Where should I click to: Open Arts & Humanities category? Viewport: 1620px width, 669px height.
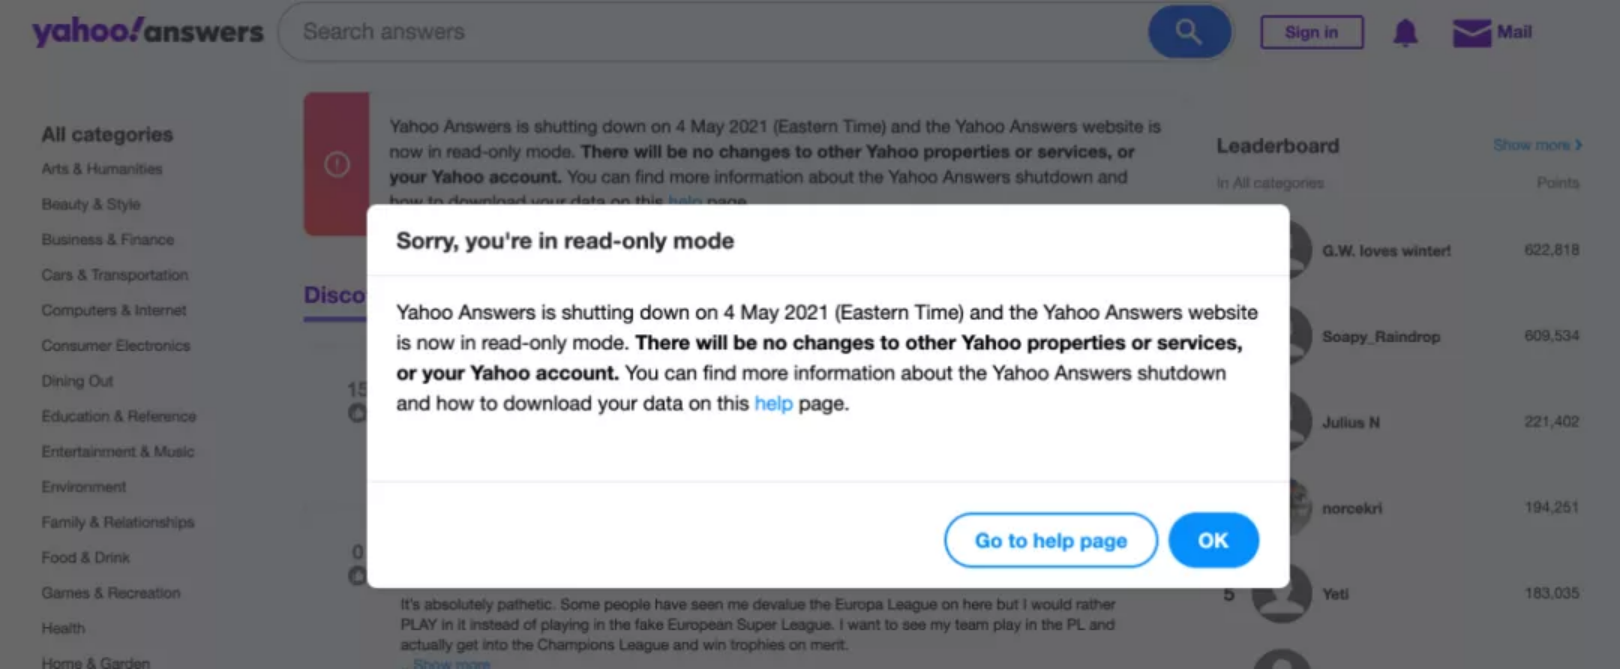(102, 169)
